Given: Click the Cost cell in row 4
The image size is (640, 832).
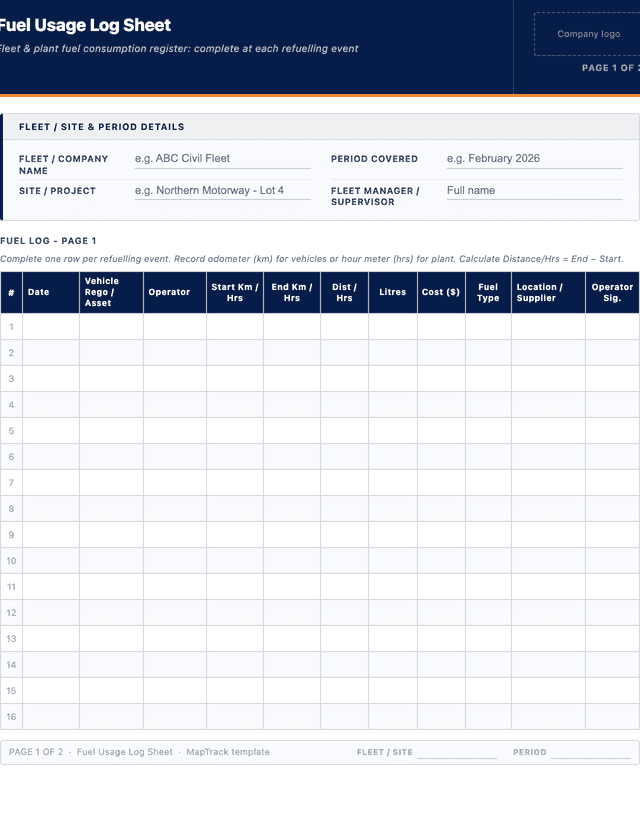Looking at the screenshot, I should 442,405.
